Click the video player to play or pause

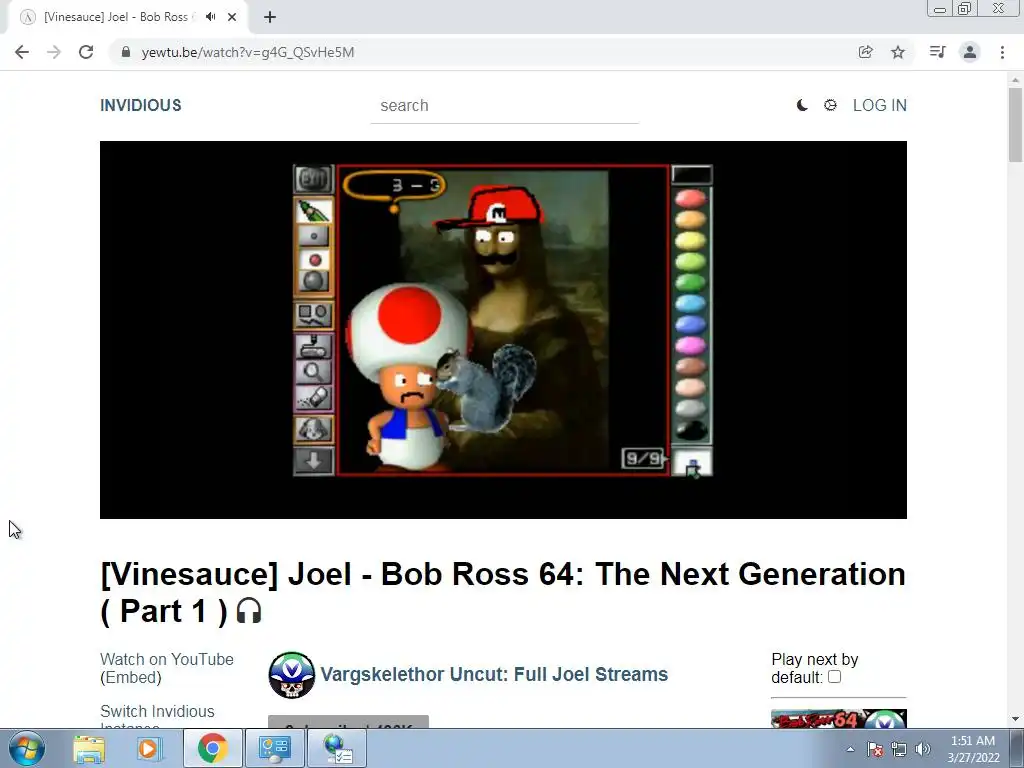(x=503, y=330)
